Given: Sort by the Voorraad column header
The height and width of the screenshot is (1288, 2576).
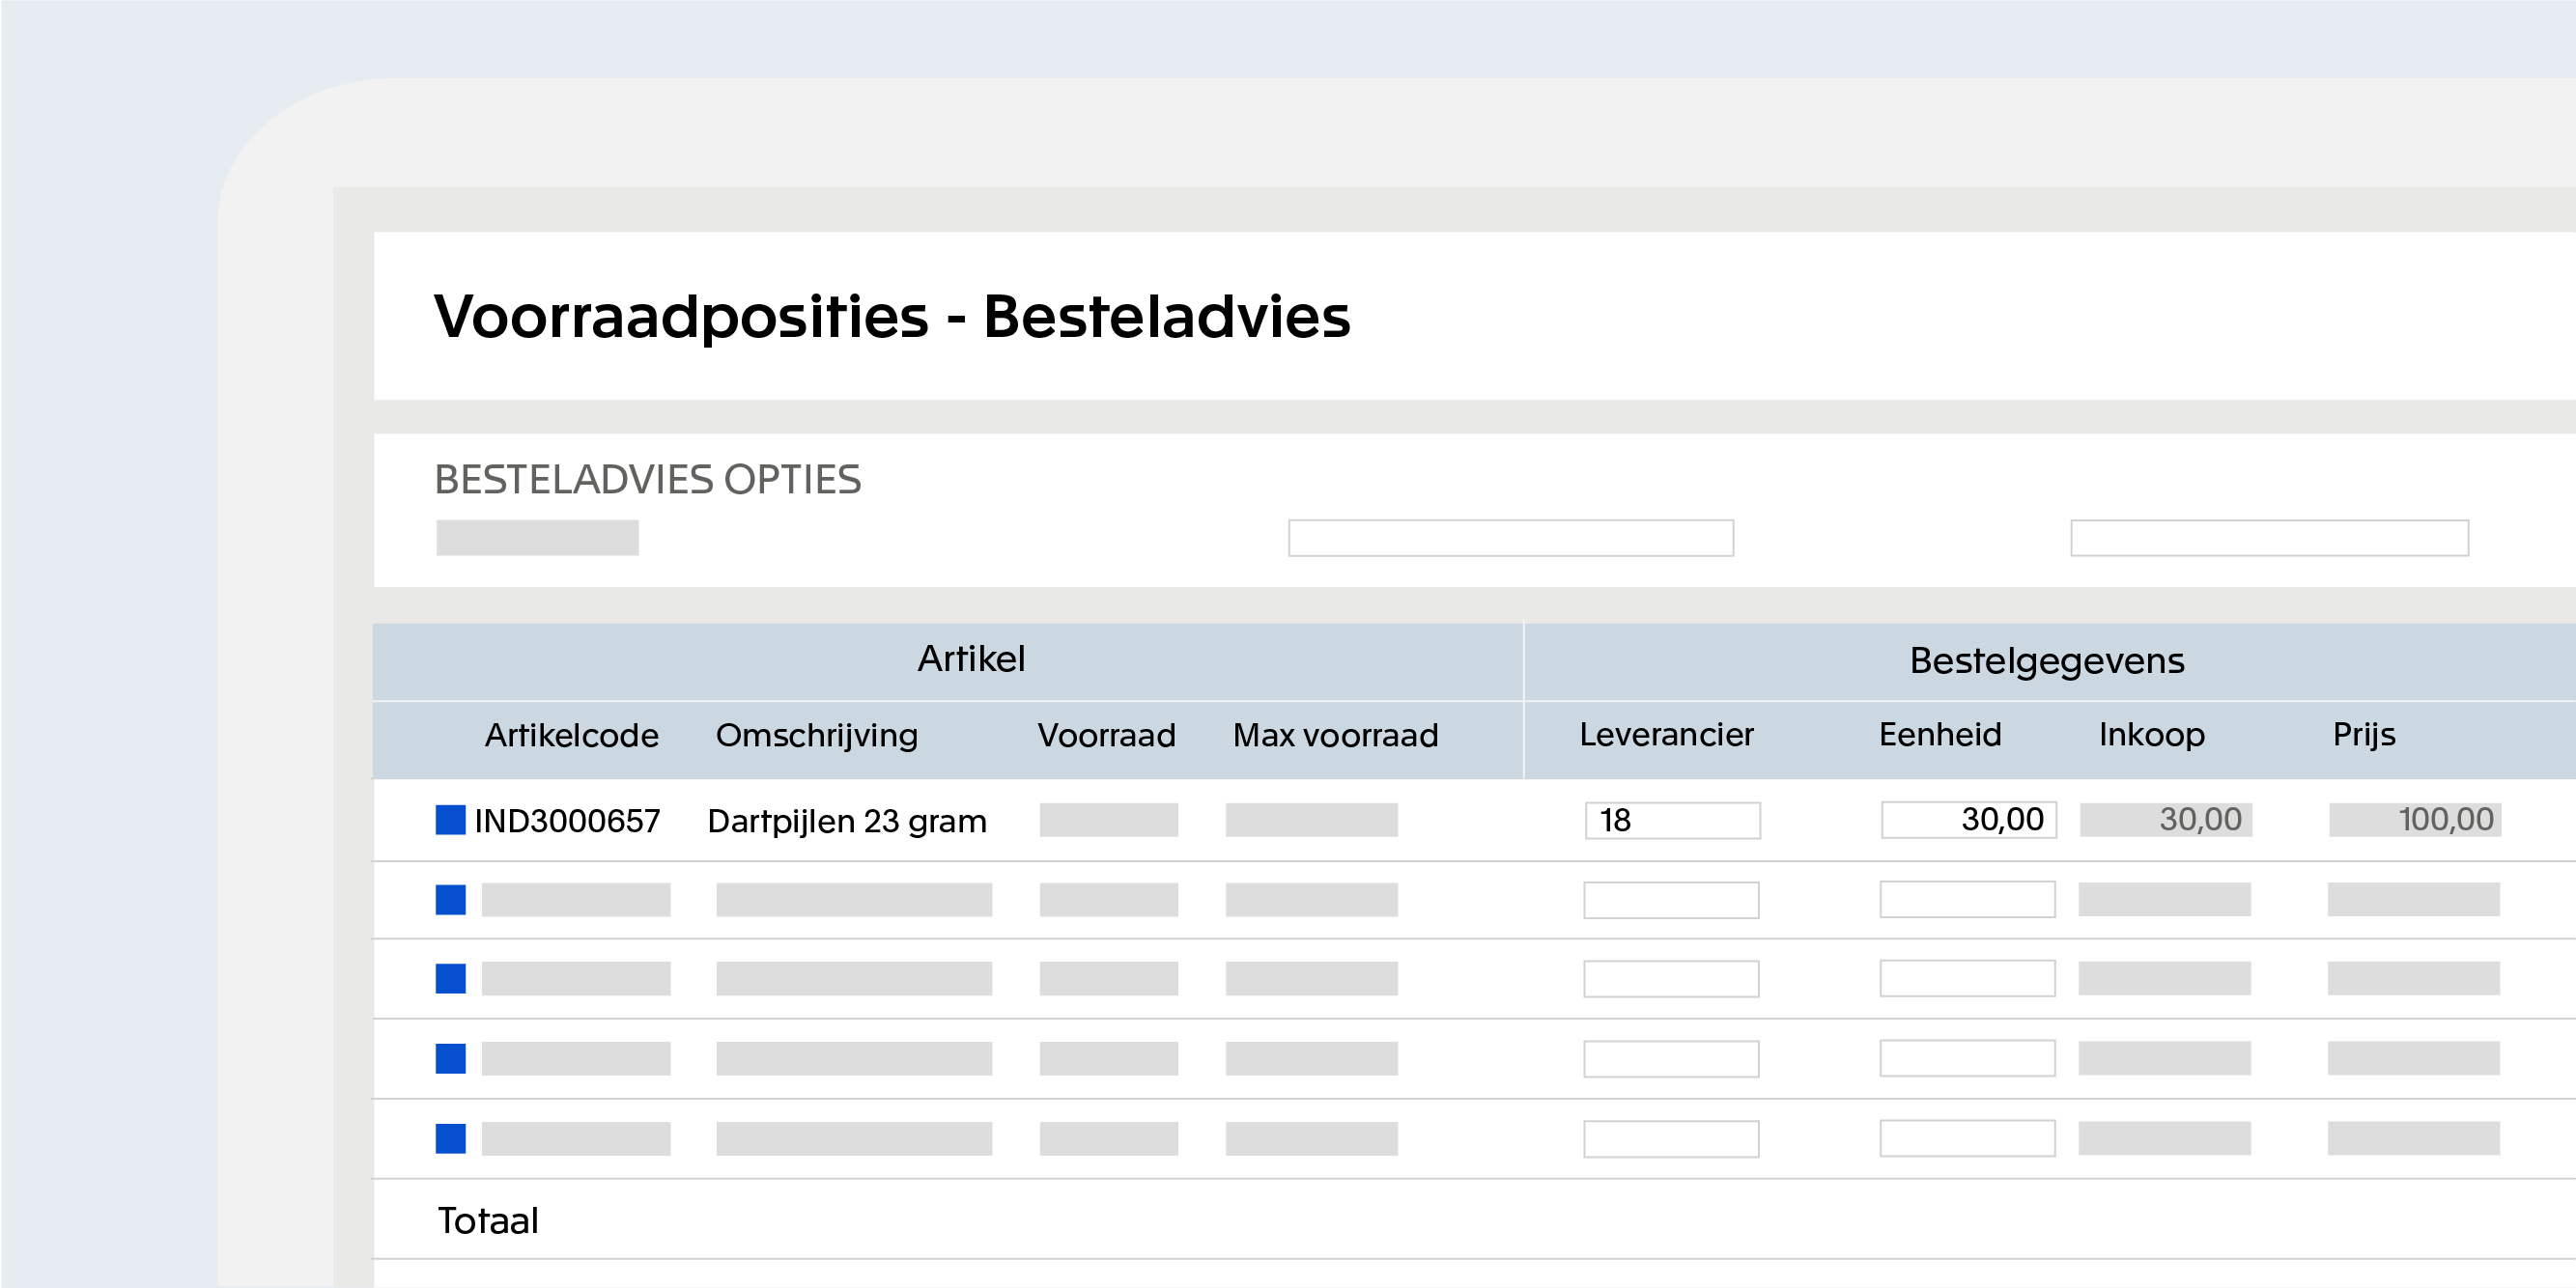Looking at the screenshot, I should click(1106, 736).
